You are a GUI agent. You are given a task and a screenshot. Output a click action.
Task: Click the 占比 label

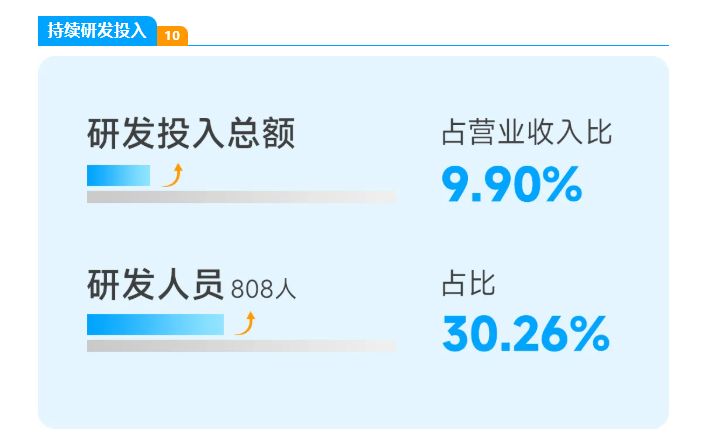[x=468, y=284]
